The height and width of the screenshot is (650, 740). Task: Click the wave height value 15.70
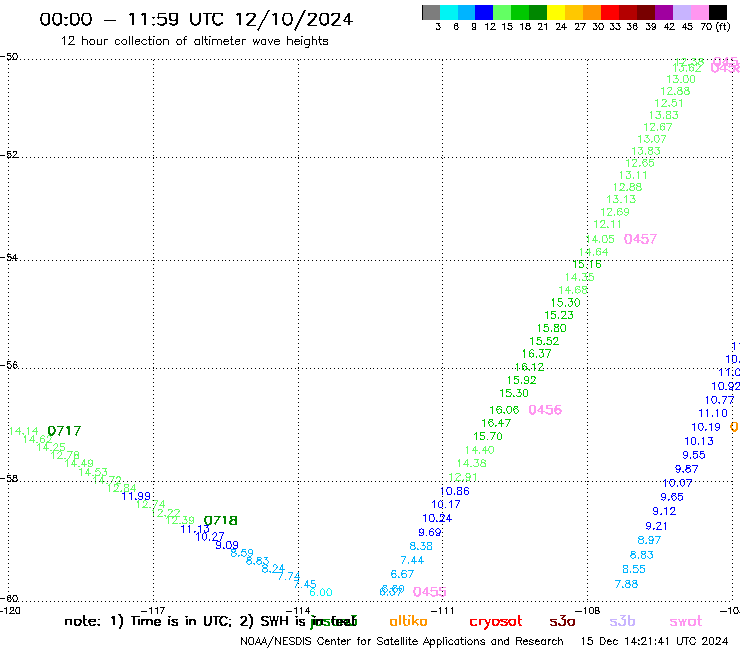point(488,436)
